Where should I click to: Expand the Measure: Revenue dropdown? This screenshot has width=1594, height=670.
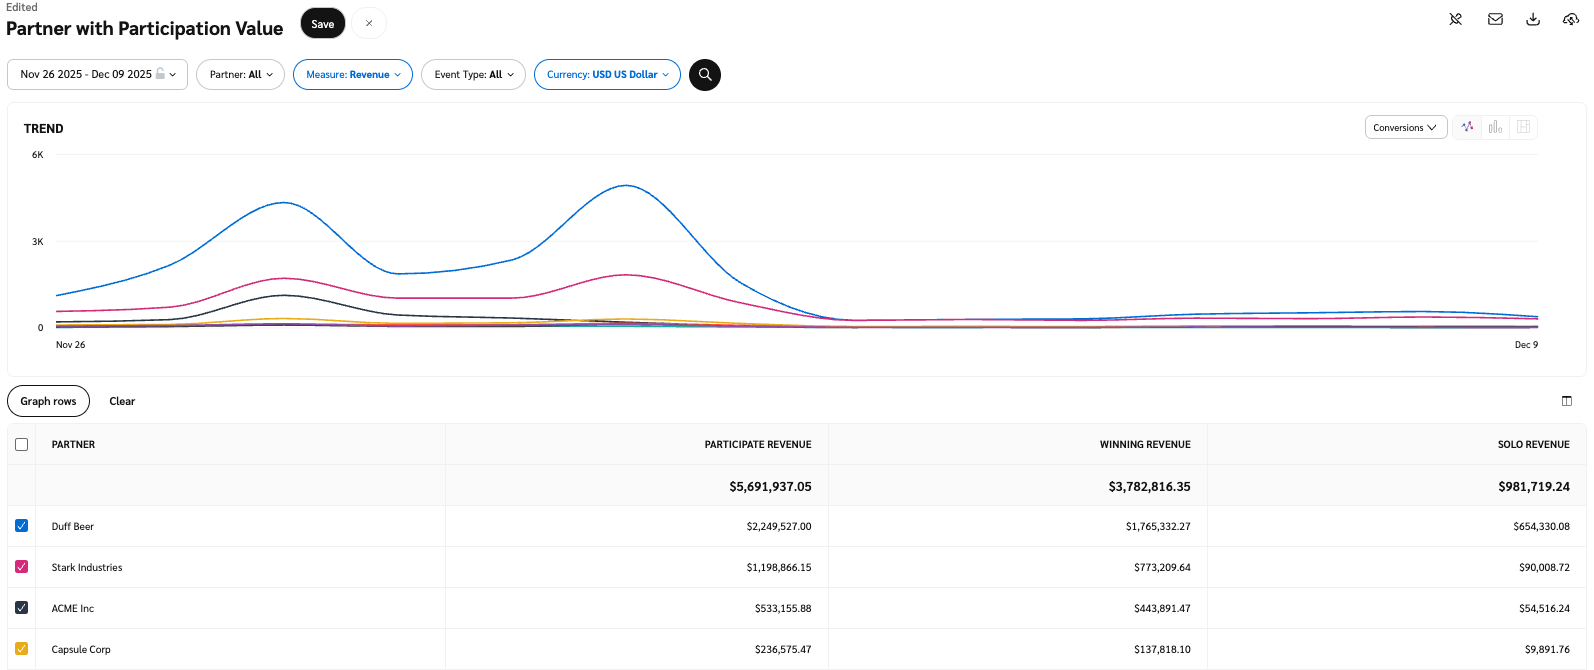point(353,75)
